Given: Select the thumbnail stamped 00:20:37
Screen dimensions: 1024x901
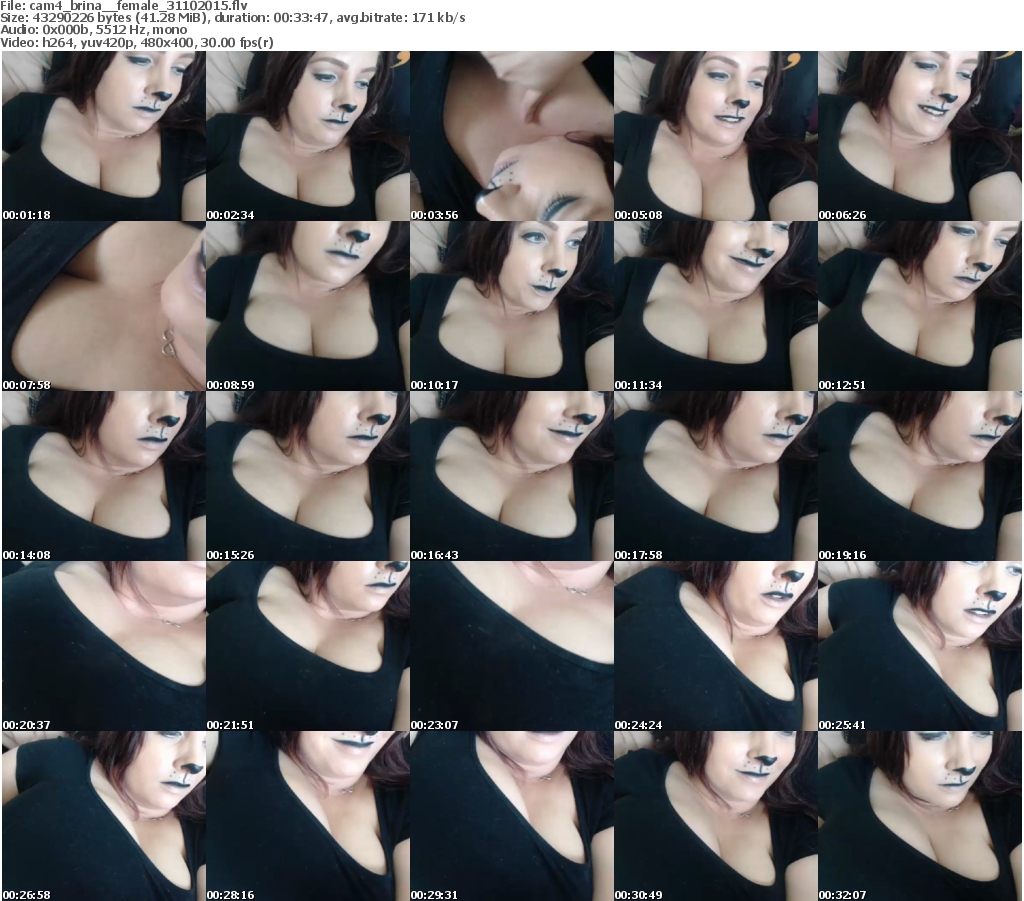Looking at the screenshot, I should [104, 646].
